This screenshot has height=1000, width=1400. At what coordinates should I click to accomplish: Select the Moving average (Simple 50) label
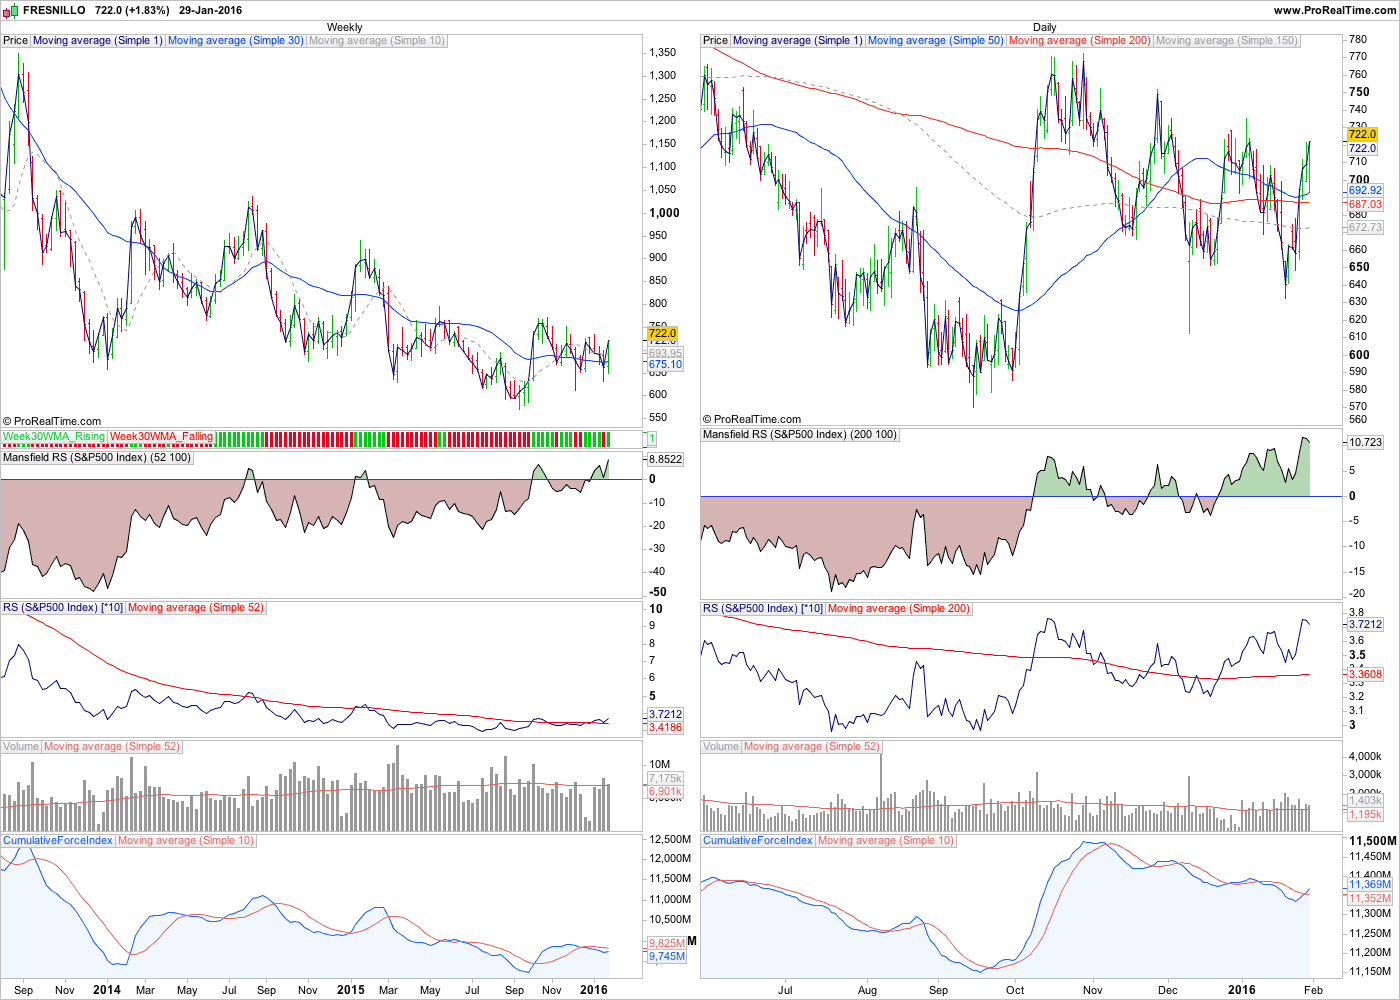[x=936, y=41]
